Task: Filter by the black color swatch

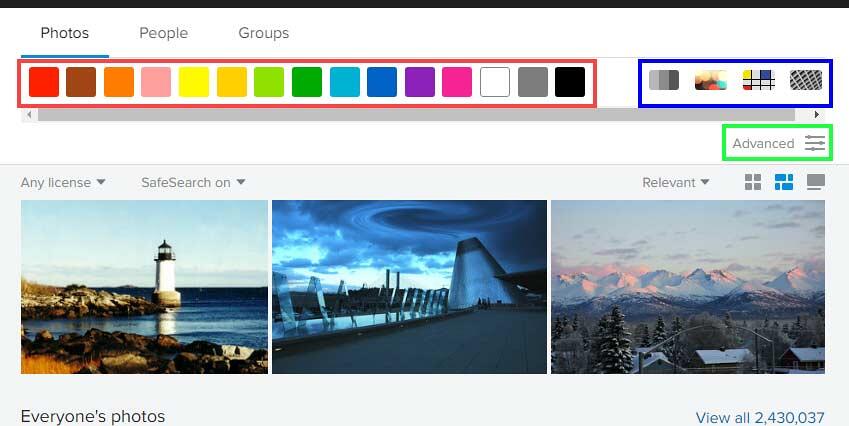Action: point(570,82)
